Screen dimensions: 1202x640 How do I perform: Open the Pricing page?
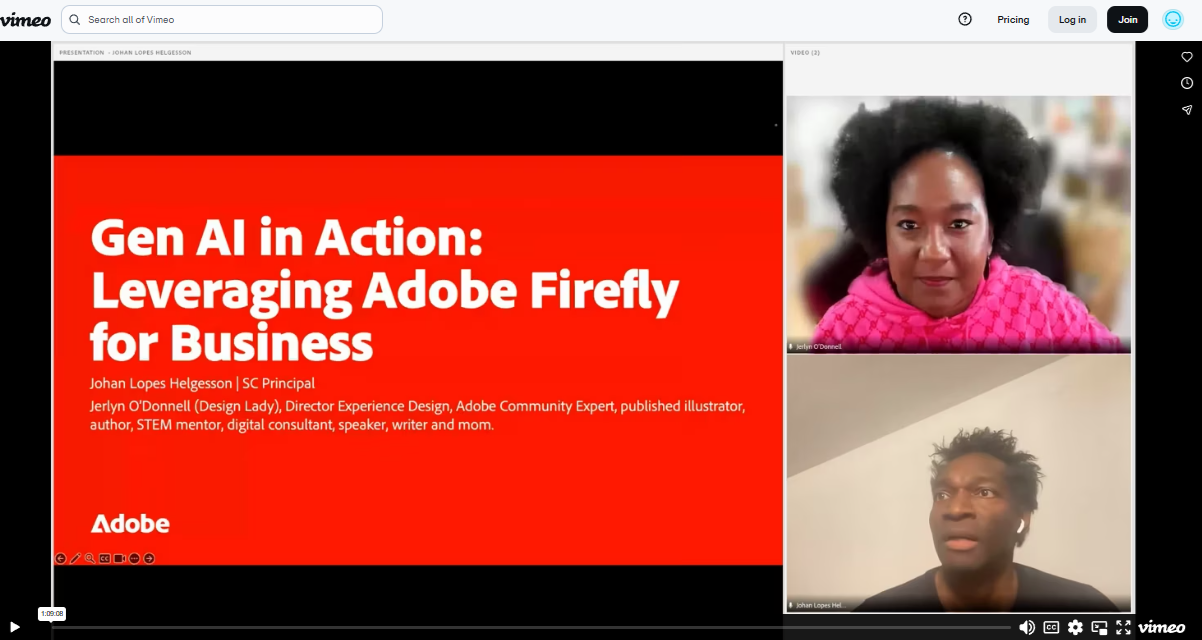click(1013, 19)
